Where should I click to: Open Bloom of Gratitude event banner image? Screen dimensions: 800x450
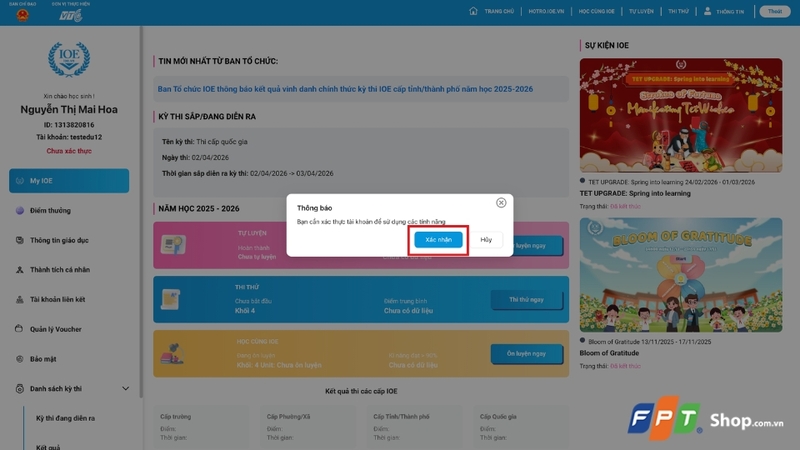[x=681, y=275]
